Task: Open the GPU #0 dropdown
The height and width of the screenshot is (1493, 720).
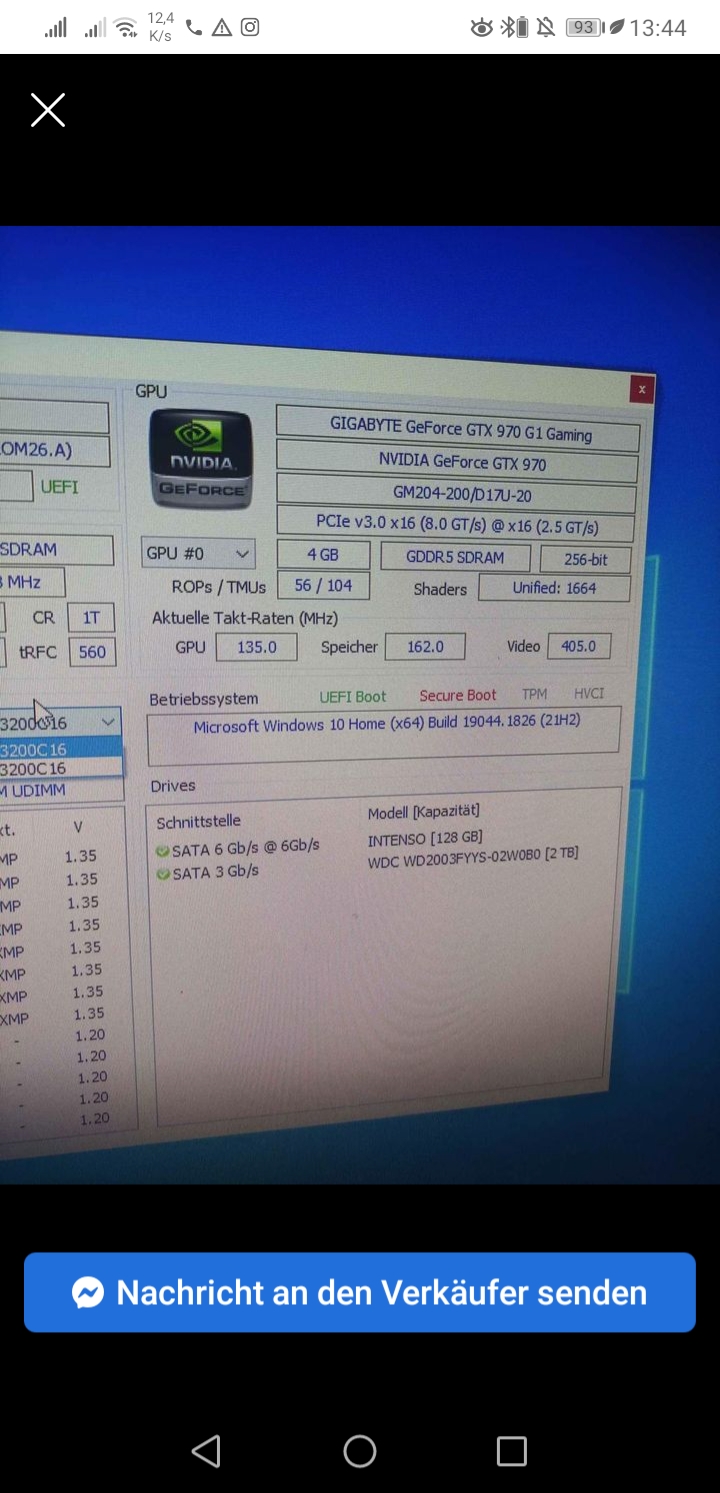Action: [198, 553]
